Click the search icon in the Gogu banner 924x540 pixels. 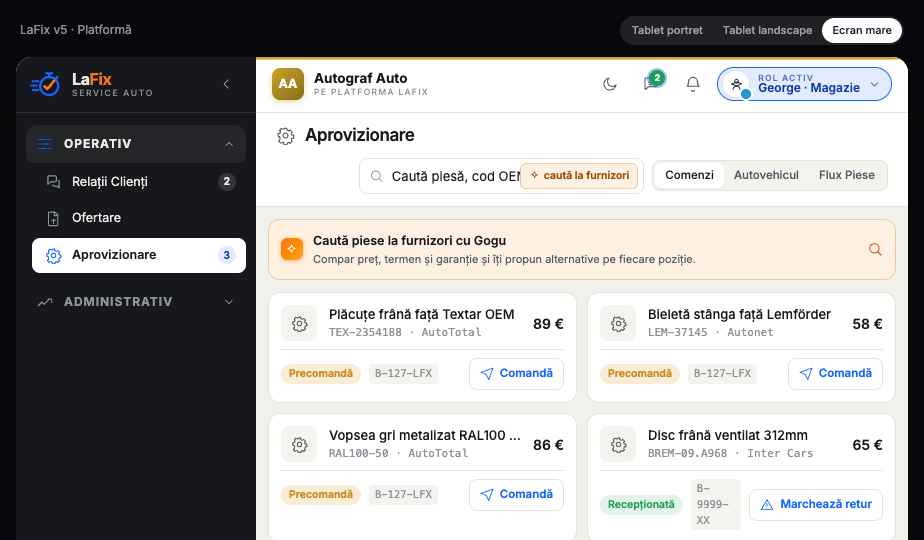875,249
